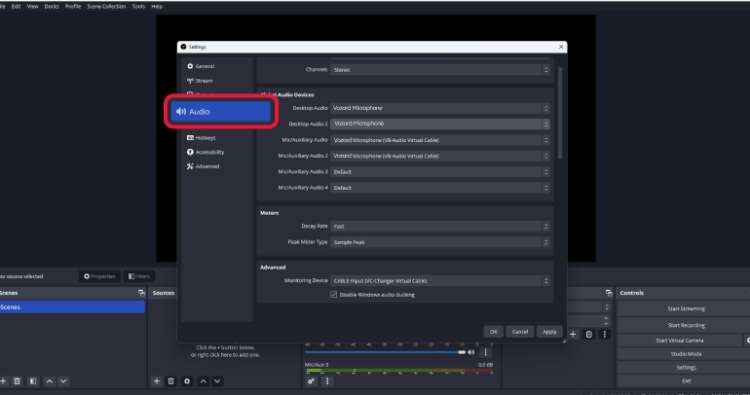Click the Settings dialog vertical scrollbar
Screen dimensions: 750x395
[x=560, y=113]
